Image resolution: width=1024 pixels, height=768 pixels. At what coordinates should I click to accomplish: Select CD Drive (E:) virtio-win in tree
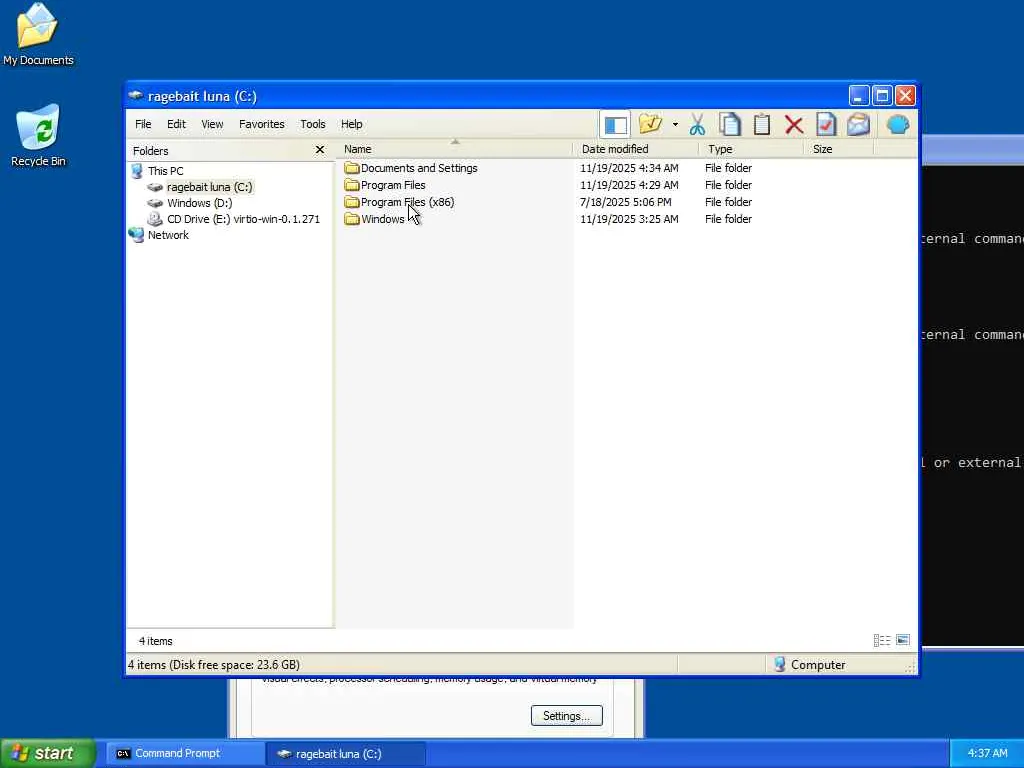tap(243, 219)
